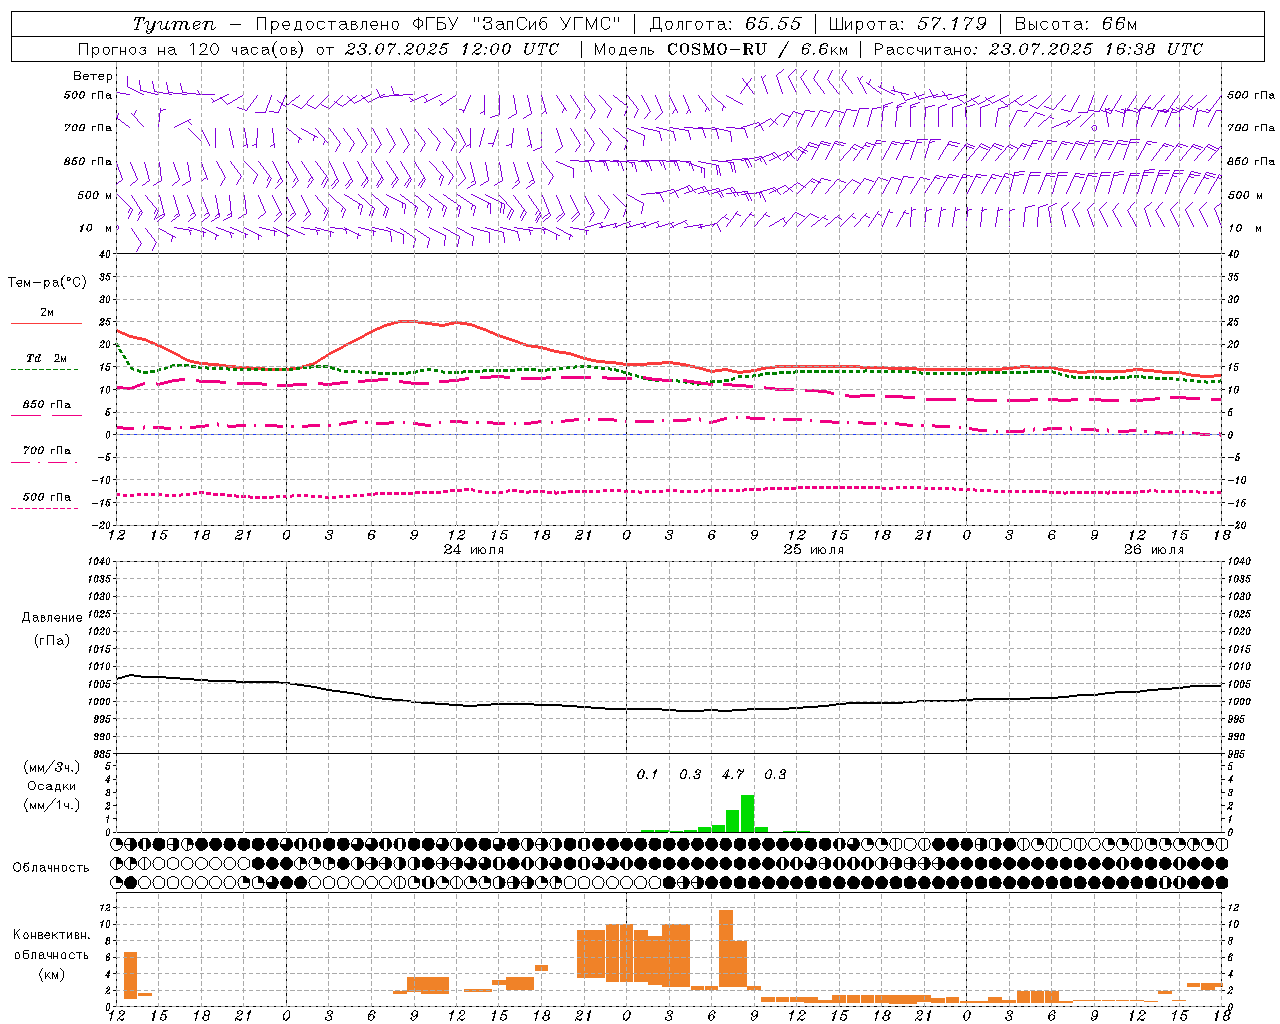The height and width of the screenshot is (1024, 1280).
Task: Click the '850 гПа' temperature legend entry
Action: pyautogui.click(x=47, y=405)
